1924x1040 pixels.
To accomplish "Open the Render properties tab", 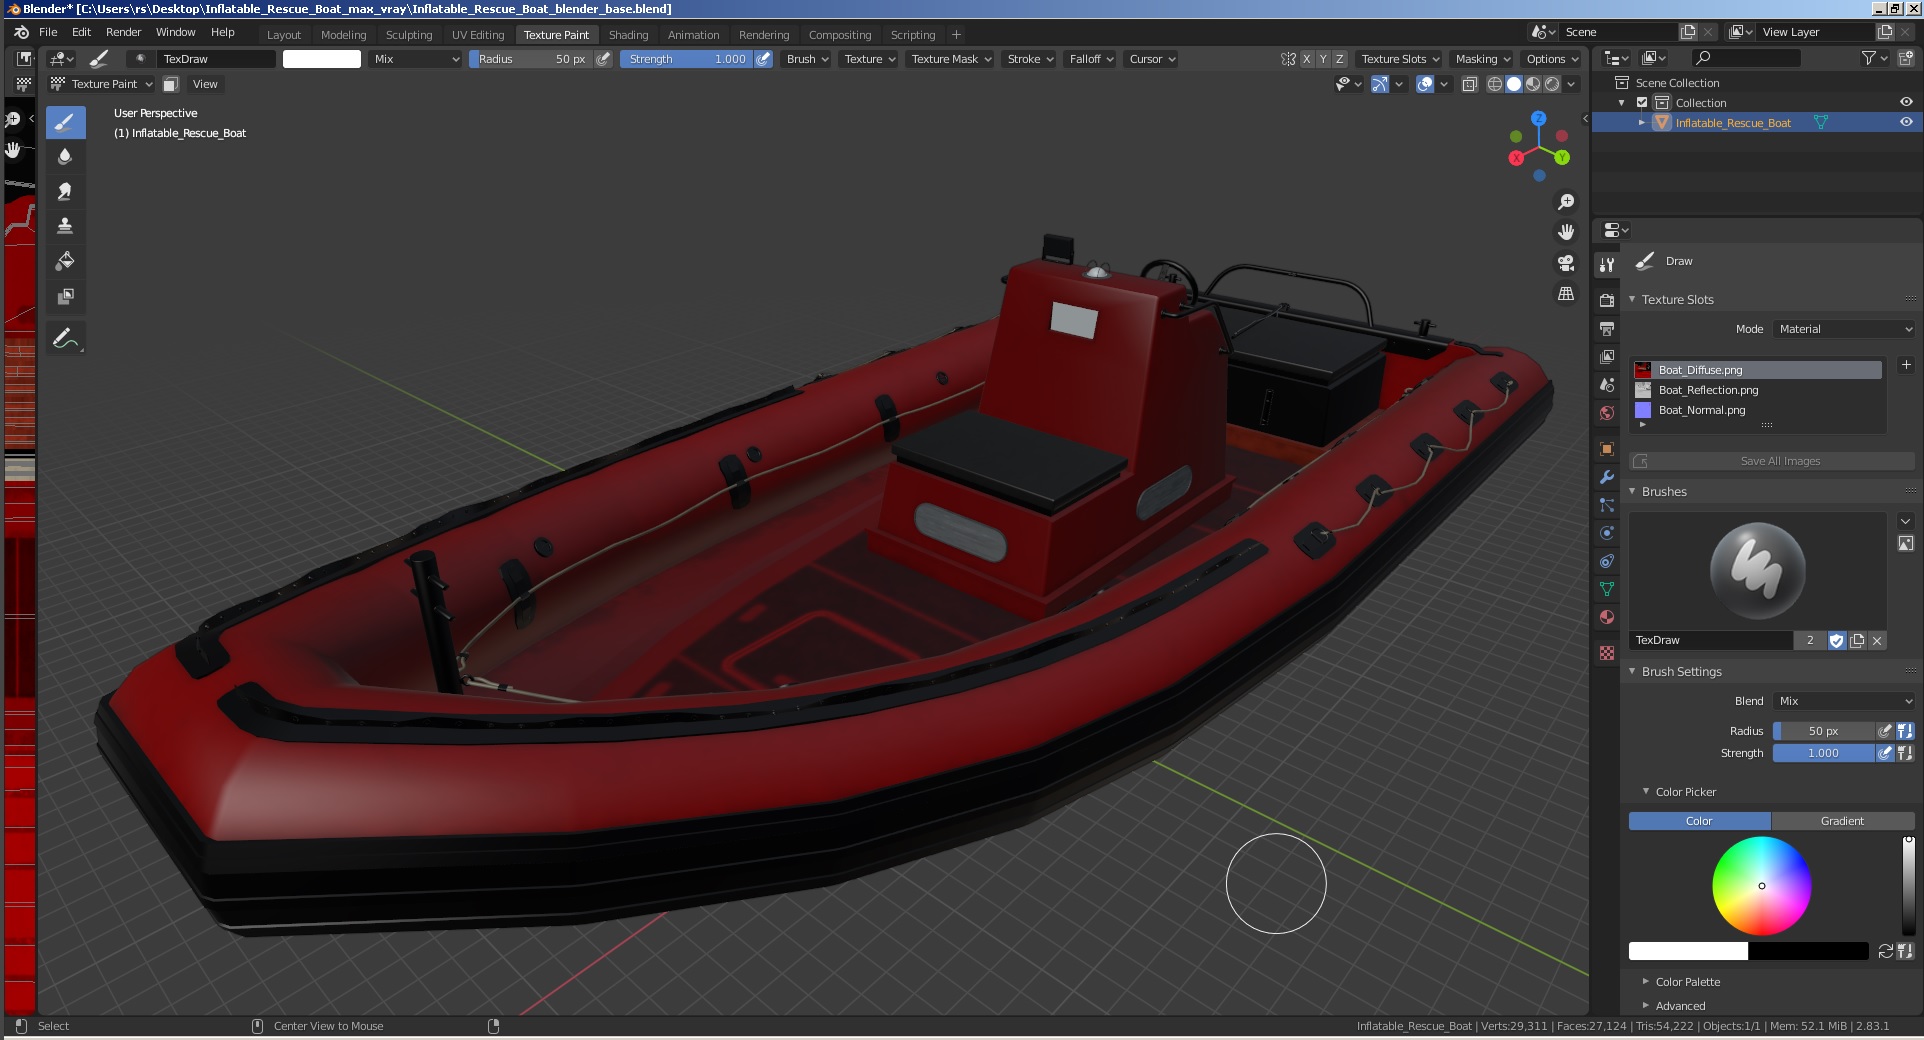I will (1607, 300).
